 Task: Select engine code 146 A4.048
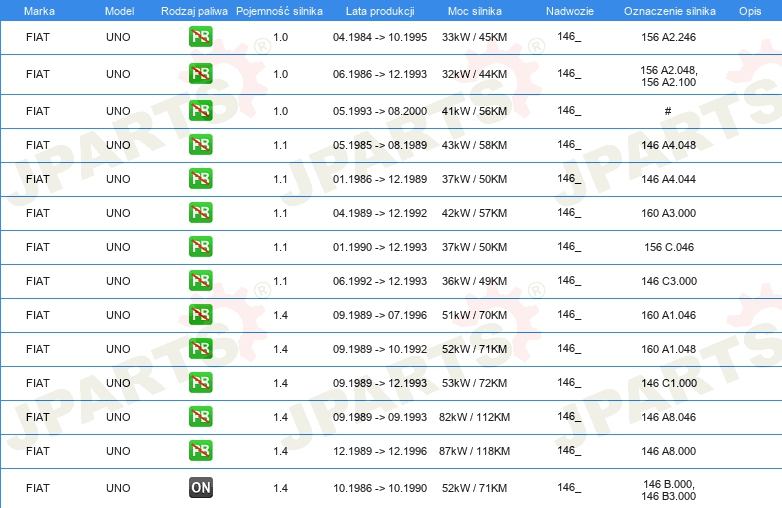point(668,145)
